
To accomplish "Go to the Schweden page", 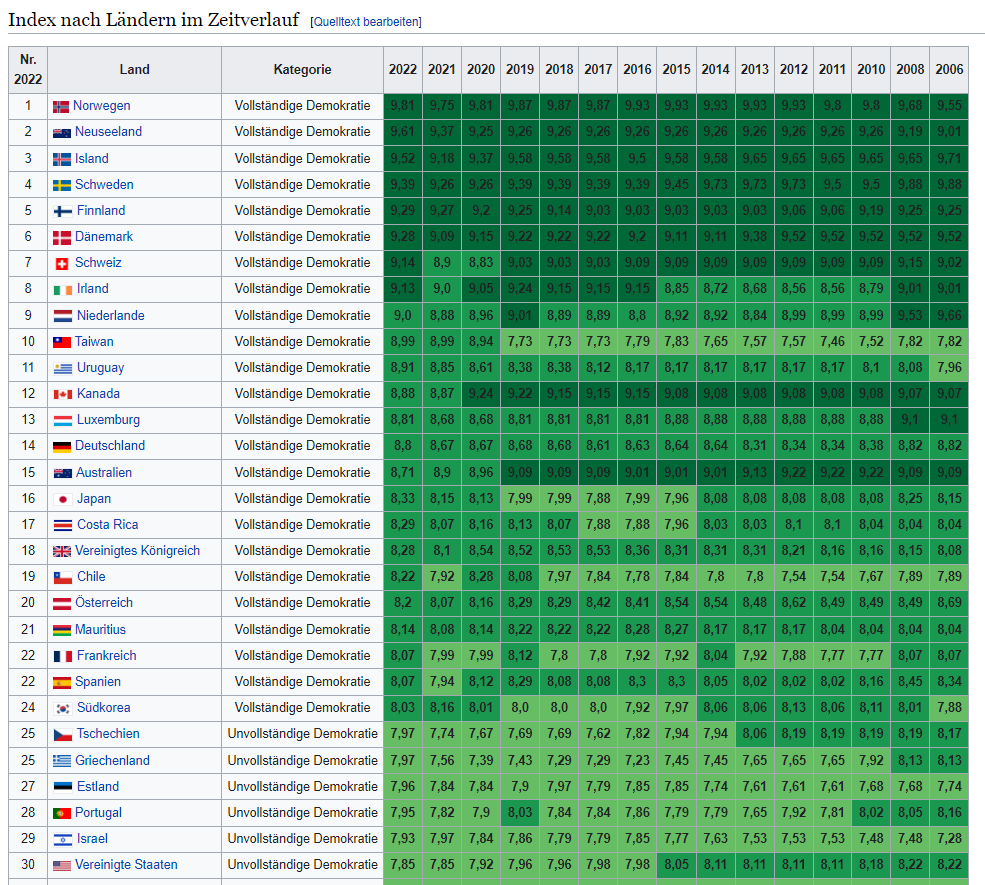I will coord(104,185).
